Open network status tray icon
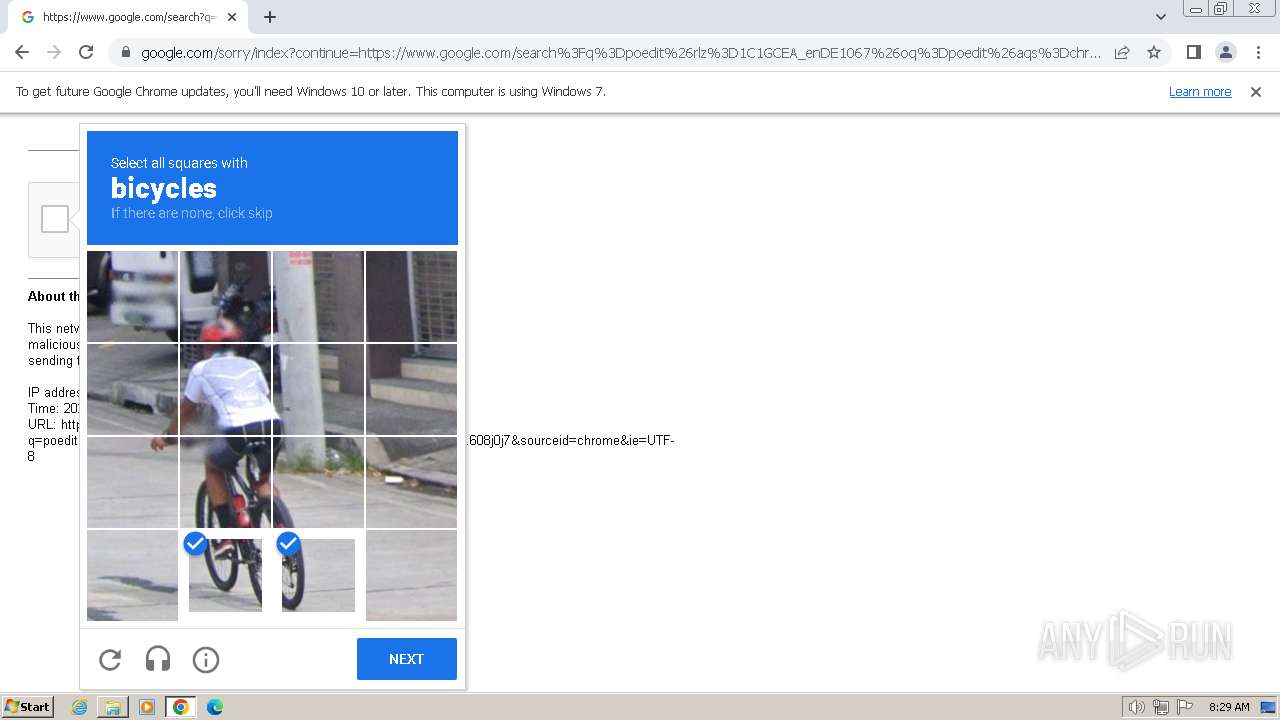1280x720 pixels. click(x=1161, y=707)
